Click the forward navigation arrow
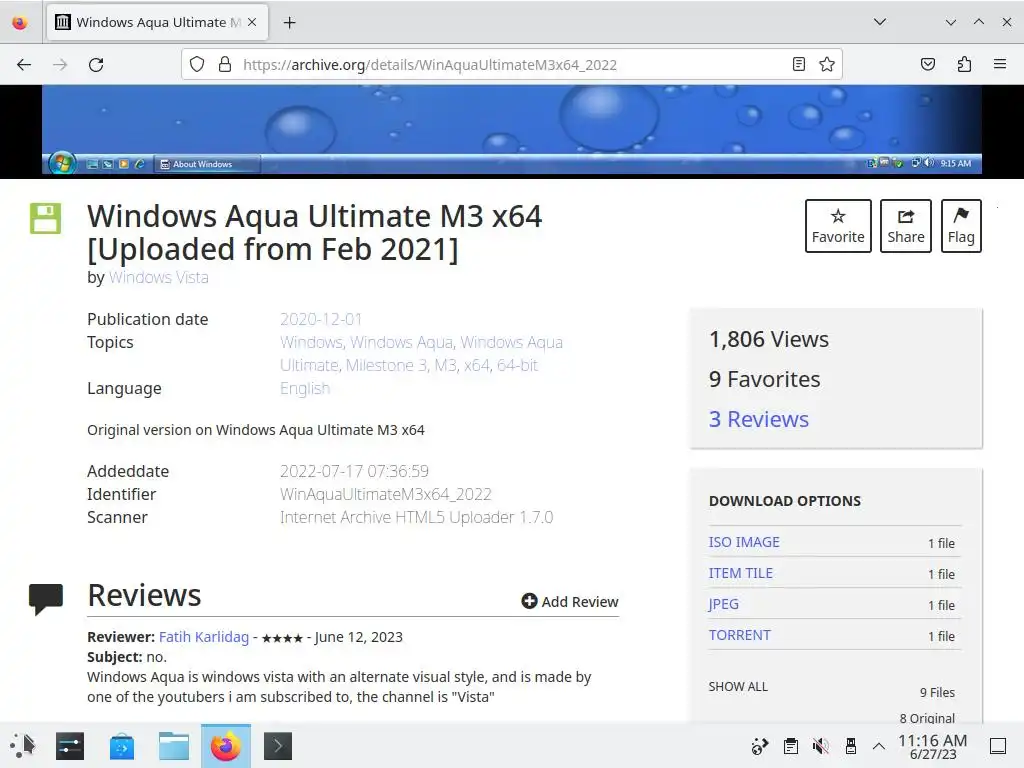Screen dimensions: 1024x768 coord(60,65)
